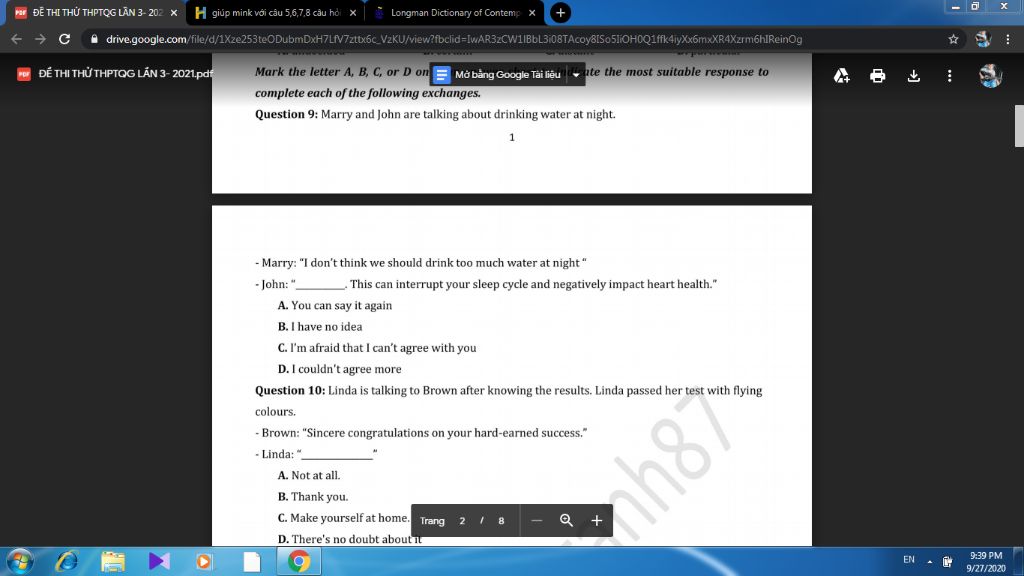Click the EN language indicator
1024x576 pixels.
[x=908, y=560]
